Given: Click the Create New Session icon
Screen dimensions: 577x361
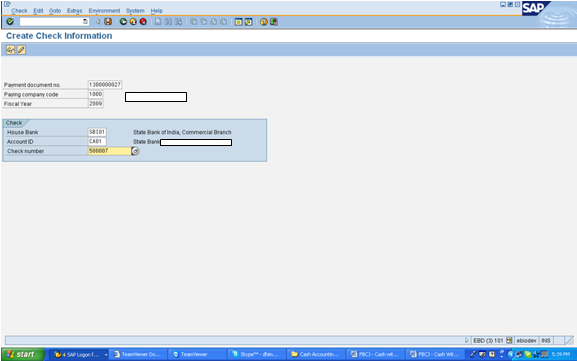Looking at the screenshot, I should [238, 22].
